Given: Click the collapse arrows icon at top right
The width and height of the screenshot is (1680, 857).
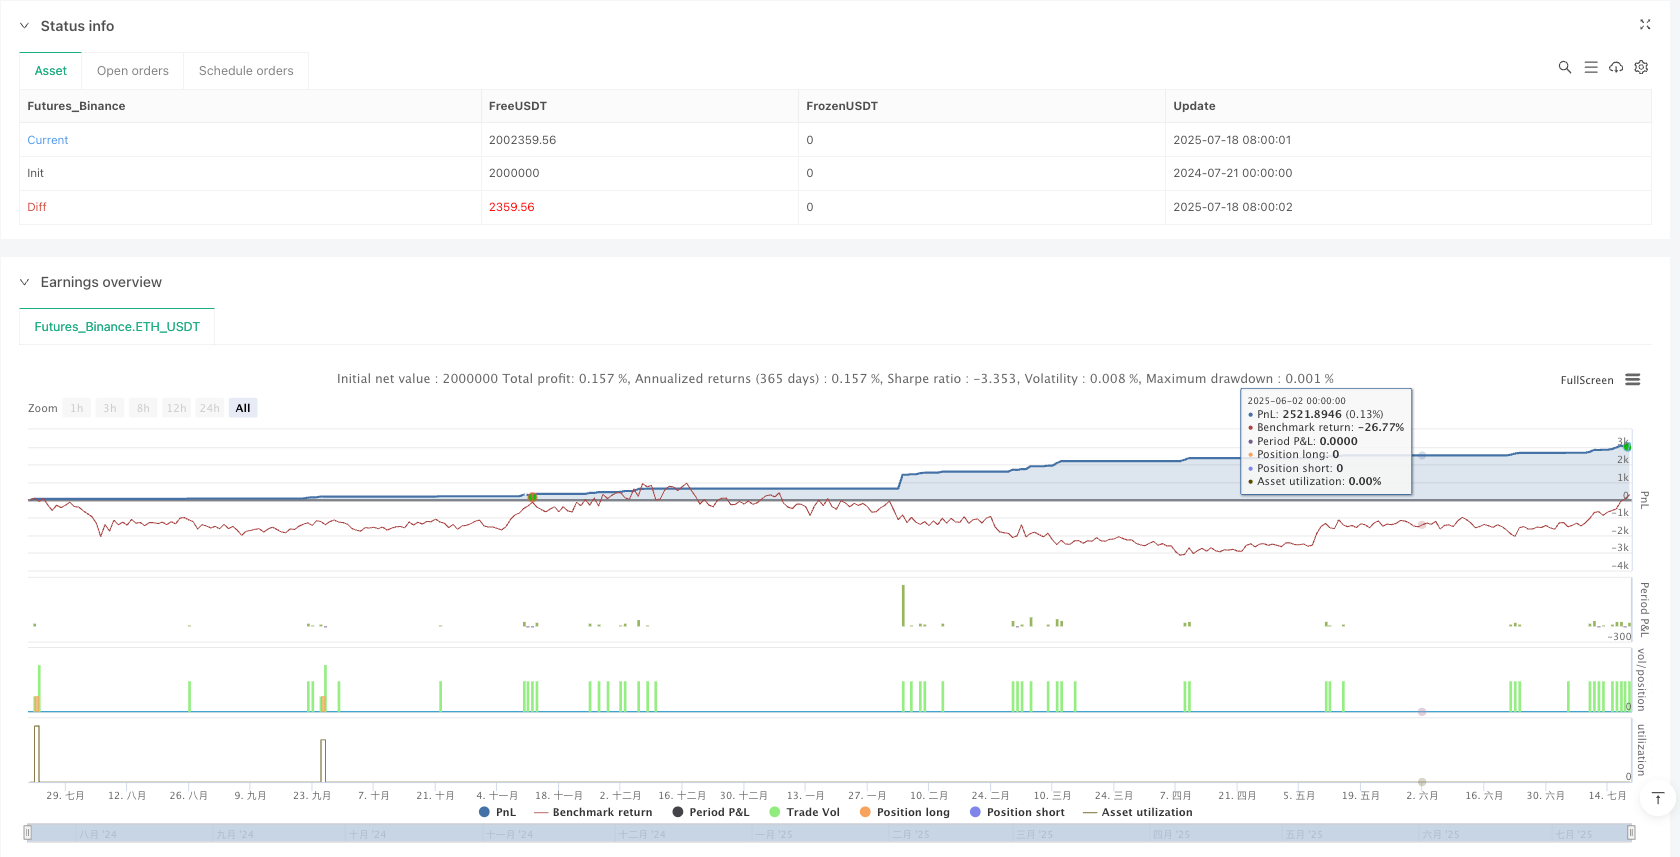Looking at the screenshot, I should point(1645,25).
